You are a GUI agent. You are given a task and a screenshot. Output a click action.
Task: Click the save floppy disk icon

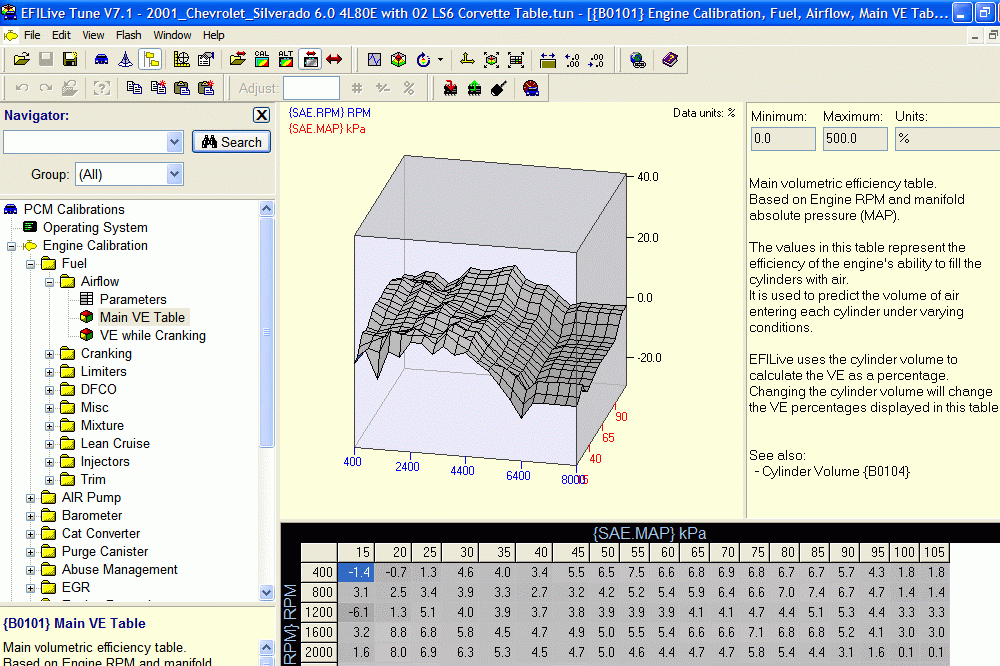(x=46, y=60)
